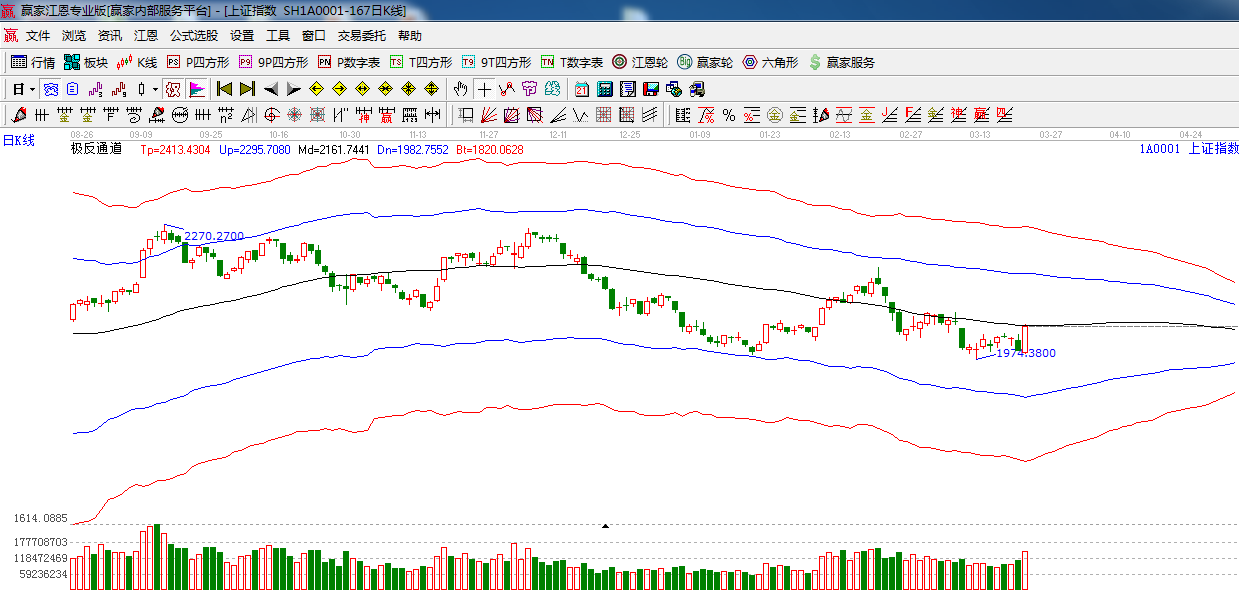Screen dimensions: 1239x590
Task: Switch to K线 candlestick chart
Action: [137, 62]
